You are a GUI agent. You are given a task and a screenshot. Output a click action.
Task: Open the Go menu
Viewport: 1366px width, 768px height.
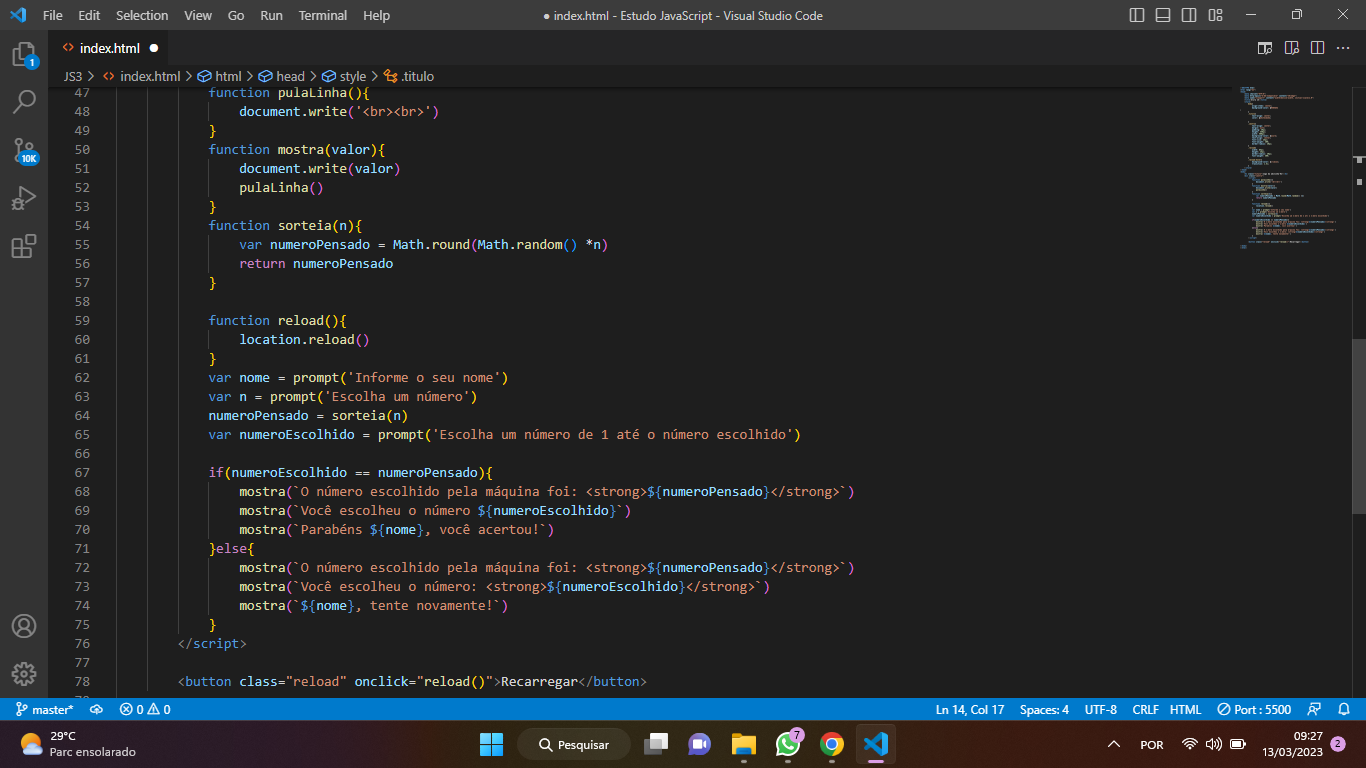tap(236, 15)
